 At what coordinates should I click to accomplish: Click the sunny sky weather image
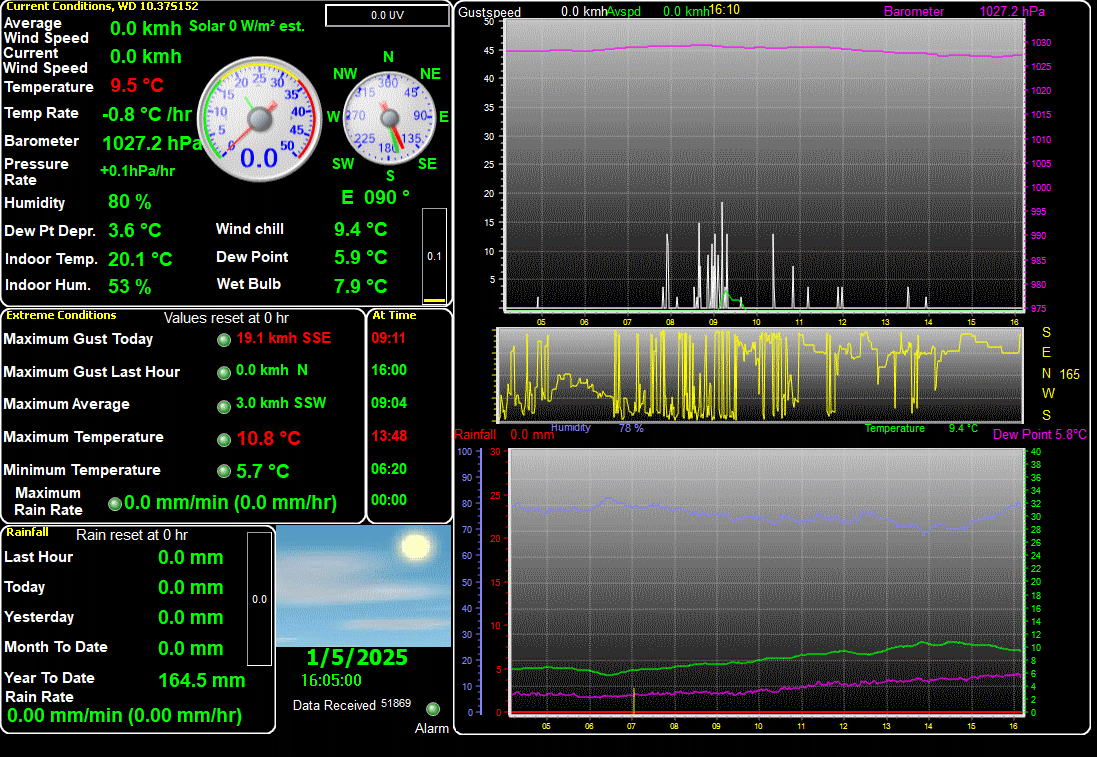(363, 586)
